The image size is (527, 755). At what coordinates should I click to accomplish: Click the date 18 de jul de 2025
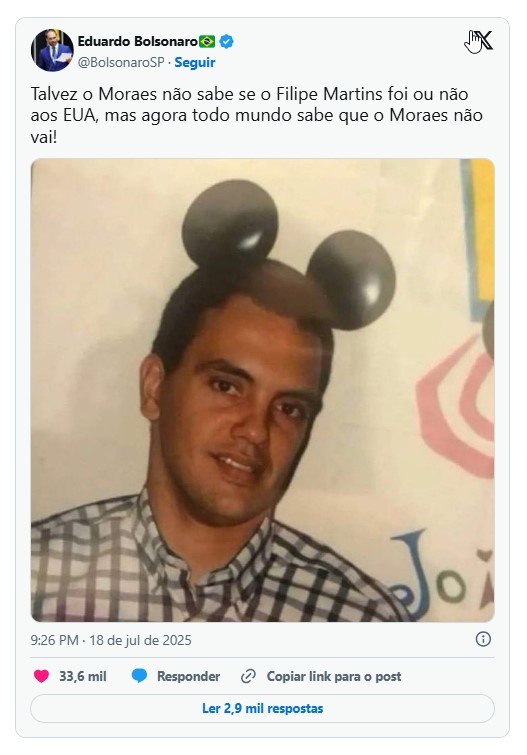pyautogui.click(x=140, y=640)
